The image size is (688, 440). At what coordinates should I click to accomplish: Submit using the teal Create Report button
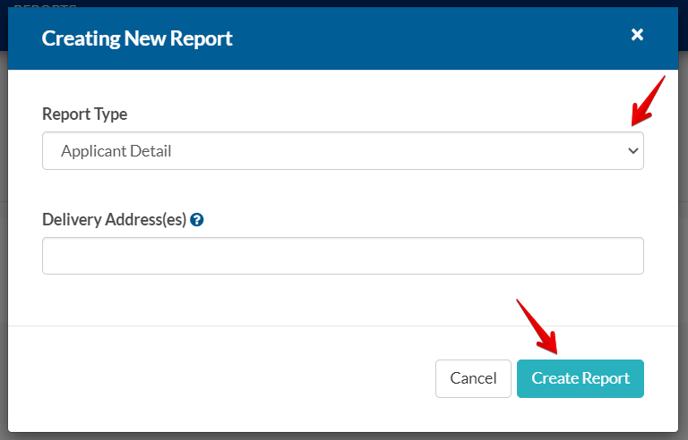coord(580,378)
